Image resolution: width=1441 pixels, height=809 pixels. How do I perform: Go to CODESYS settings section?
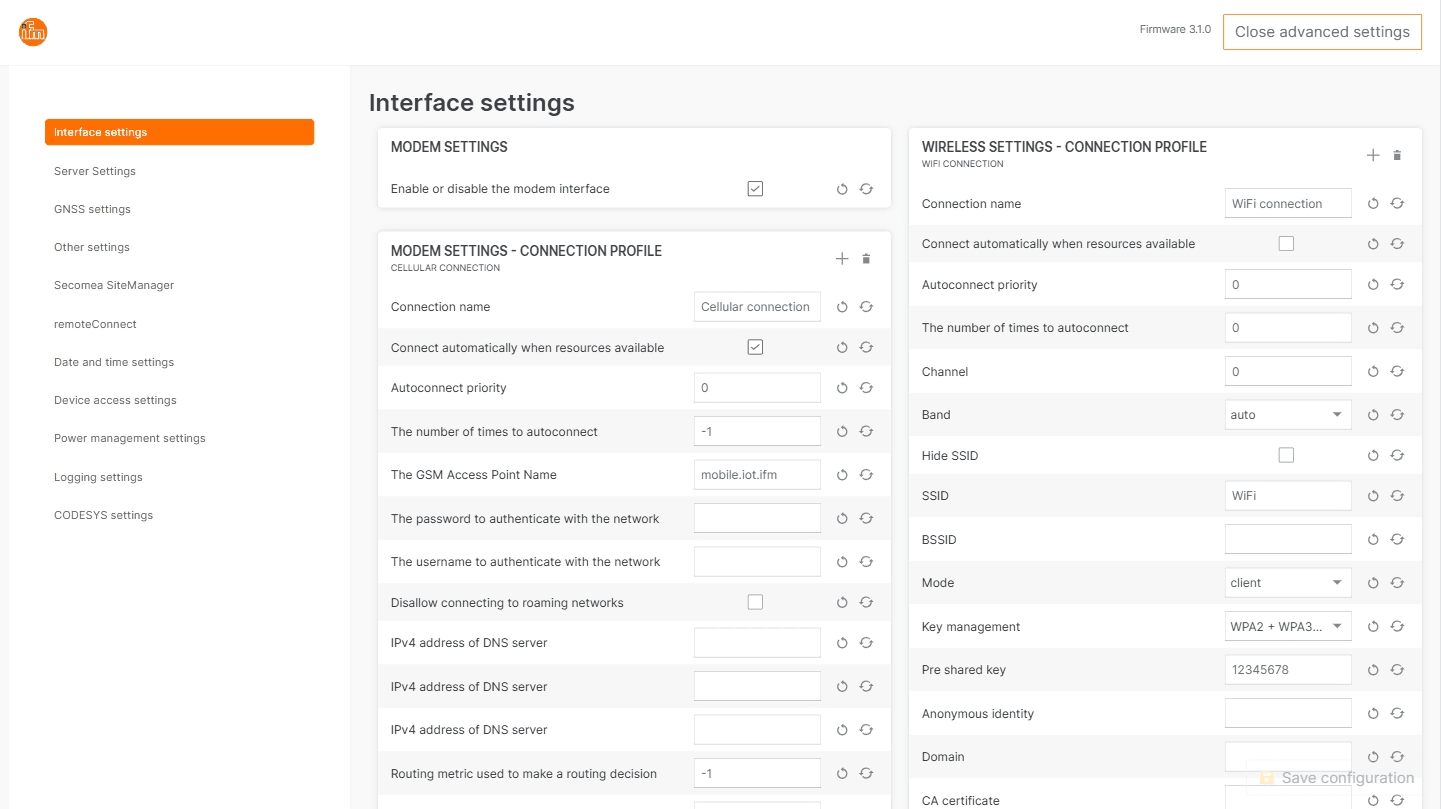click(x=103, y=515)
